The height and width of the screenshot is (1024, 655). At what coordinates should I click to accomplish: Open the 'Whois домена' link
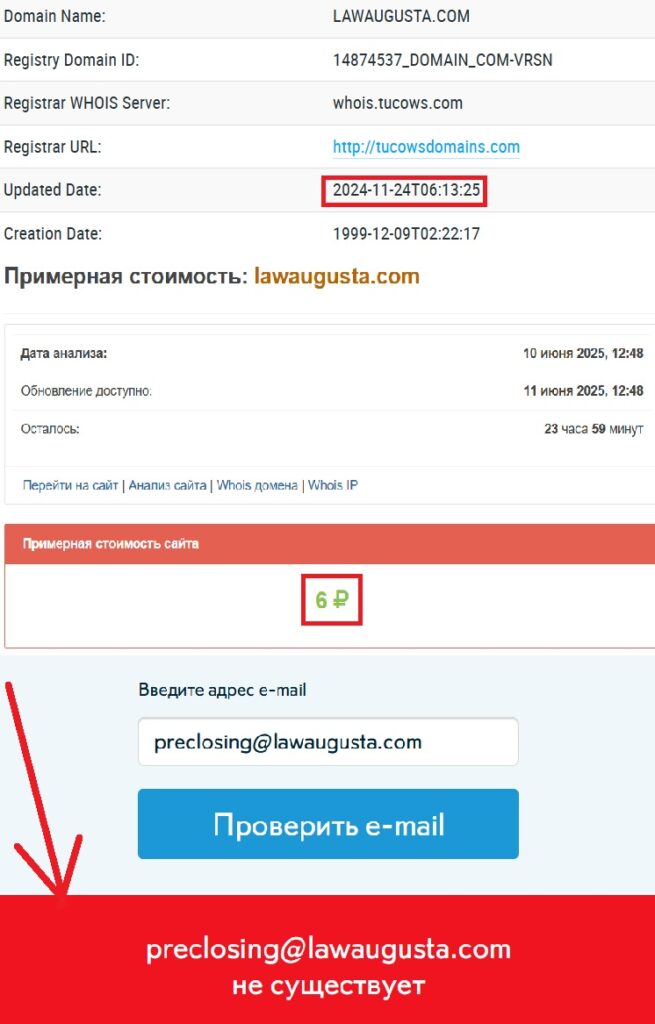tap(257, 485)
